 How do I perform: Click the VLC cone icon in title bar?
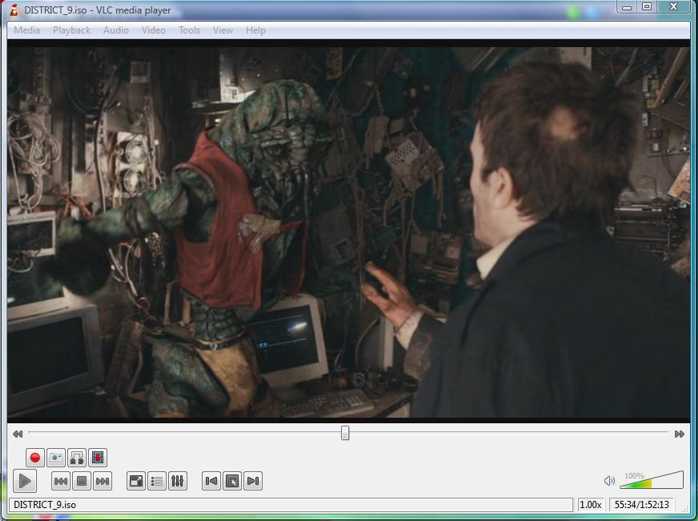(x=14, y=10)
